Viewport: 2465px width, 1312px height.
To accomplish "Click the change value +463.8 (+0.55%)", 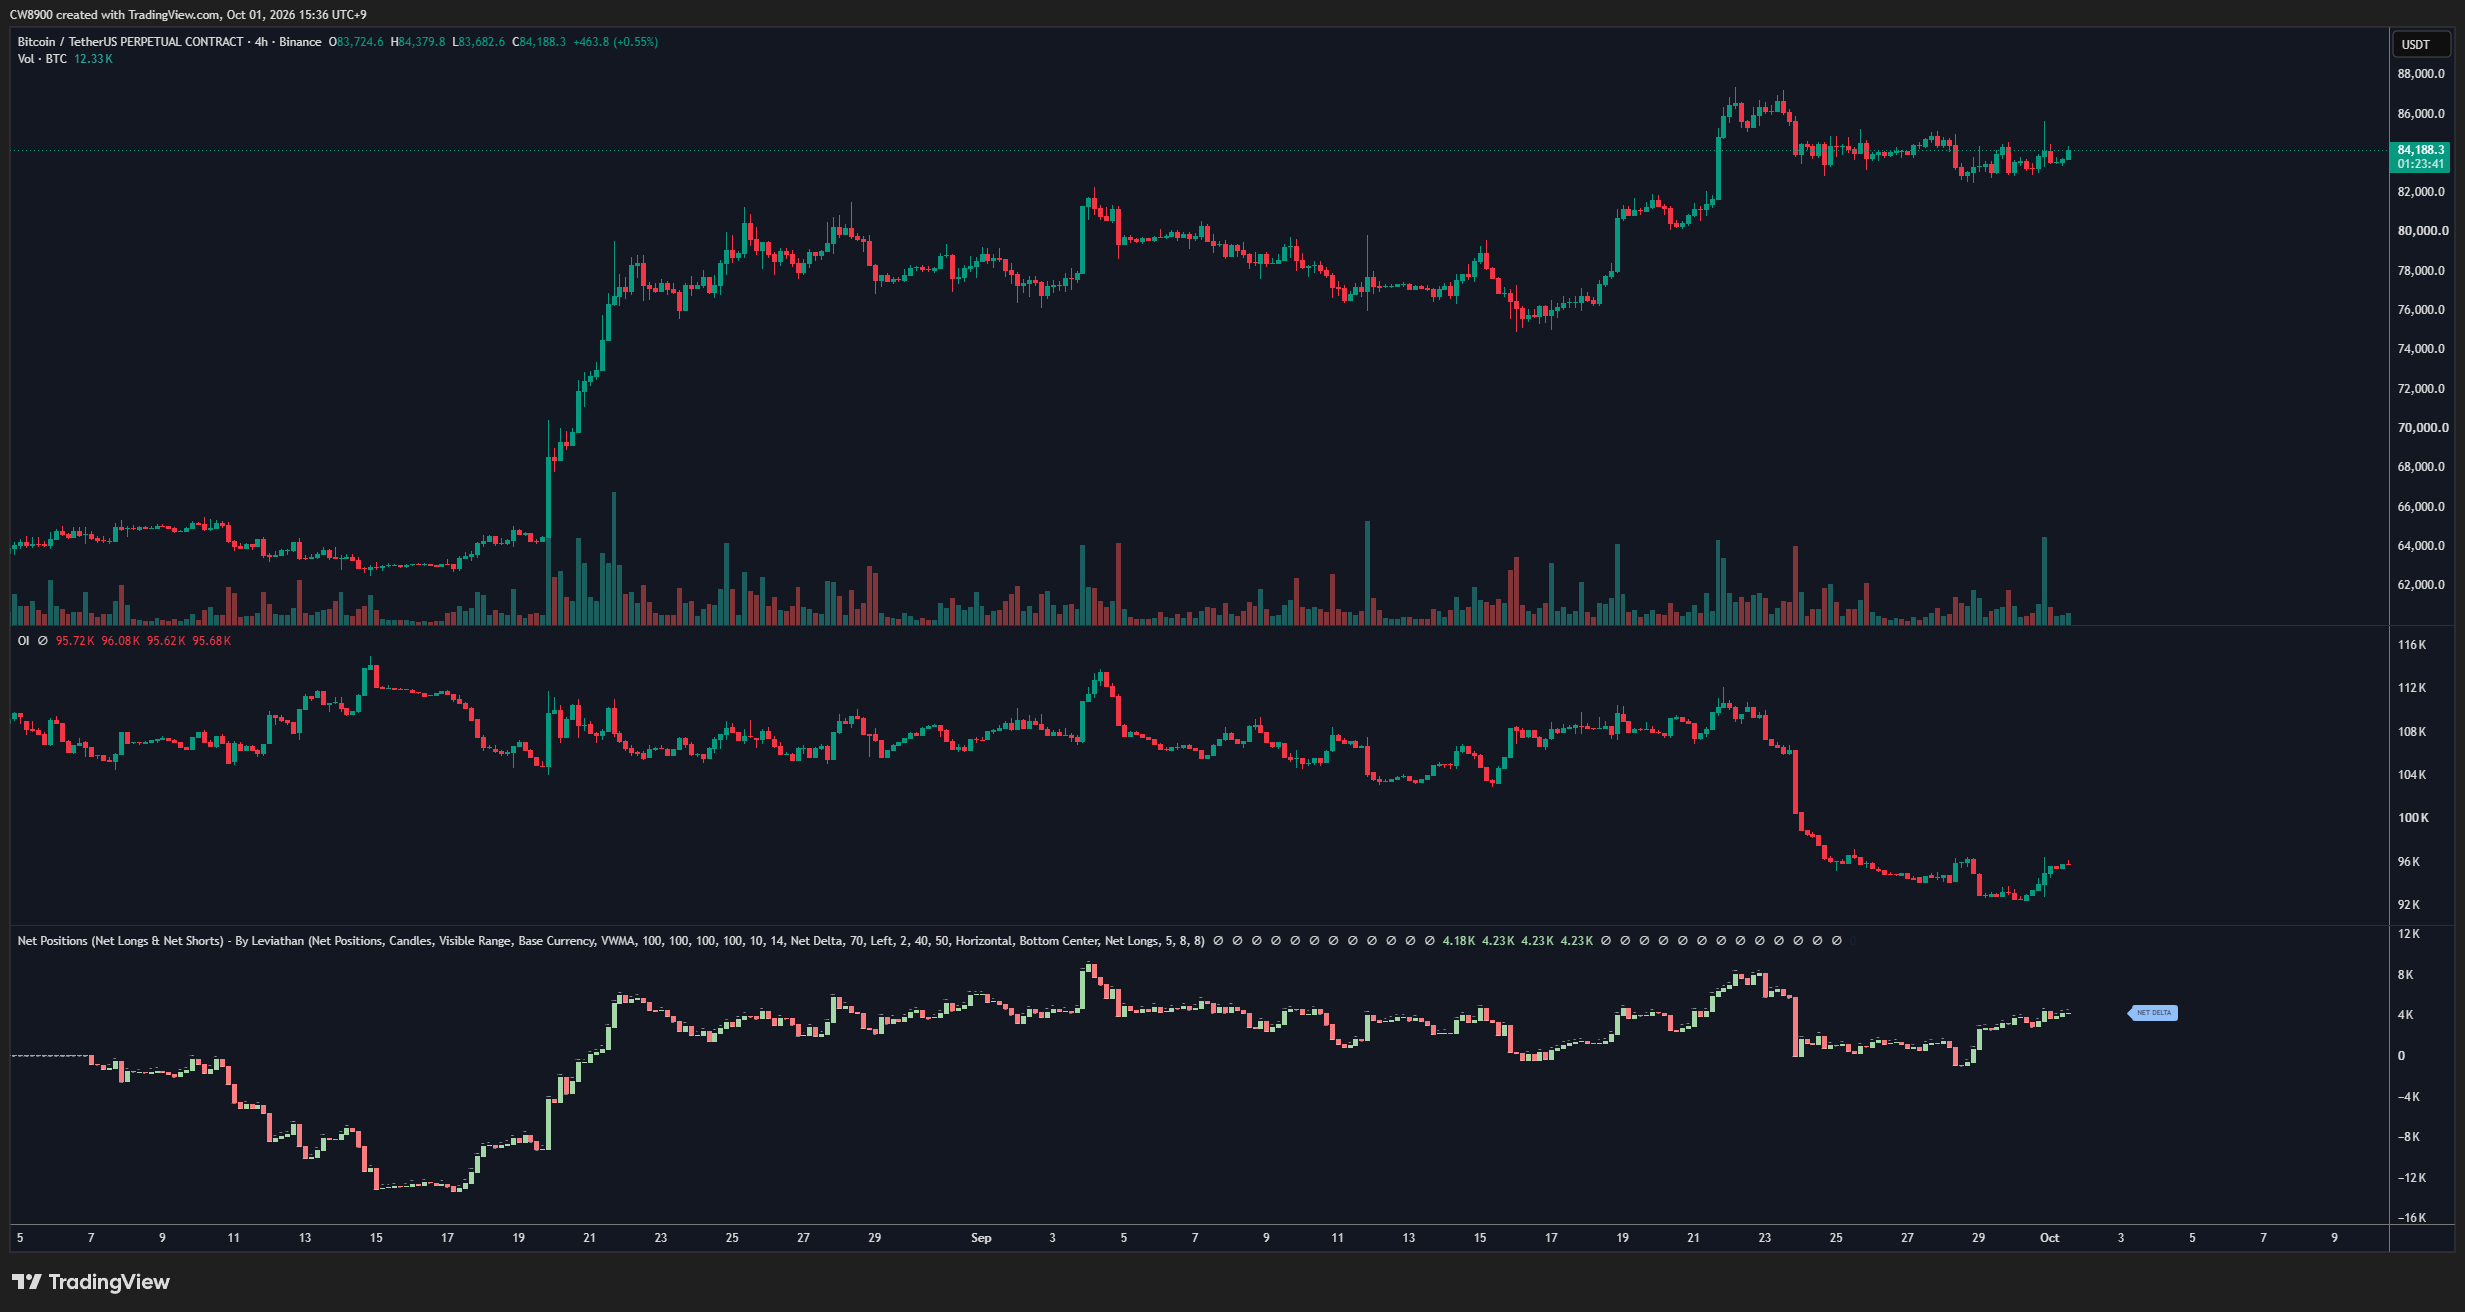I will (615, 42).
